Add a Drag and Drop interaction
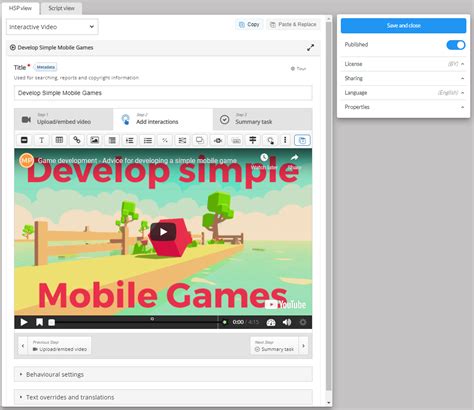 pyautogui.click(x=200, y=140)
